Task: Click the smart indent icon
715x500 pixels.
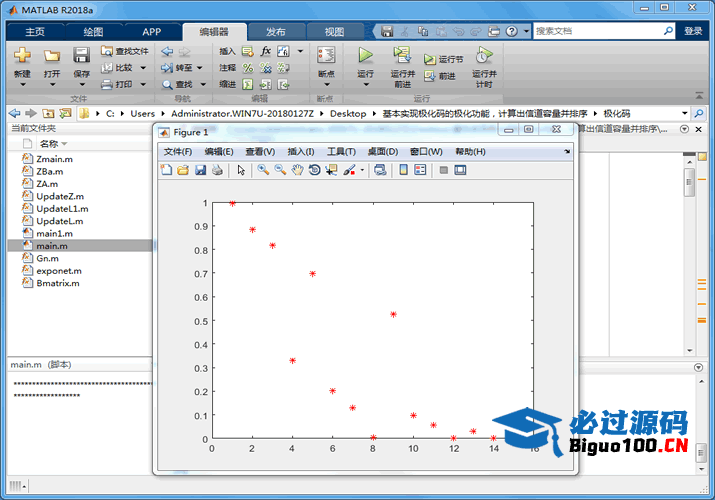Action: pos(248,84)
